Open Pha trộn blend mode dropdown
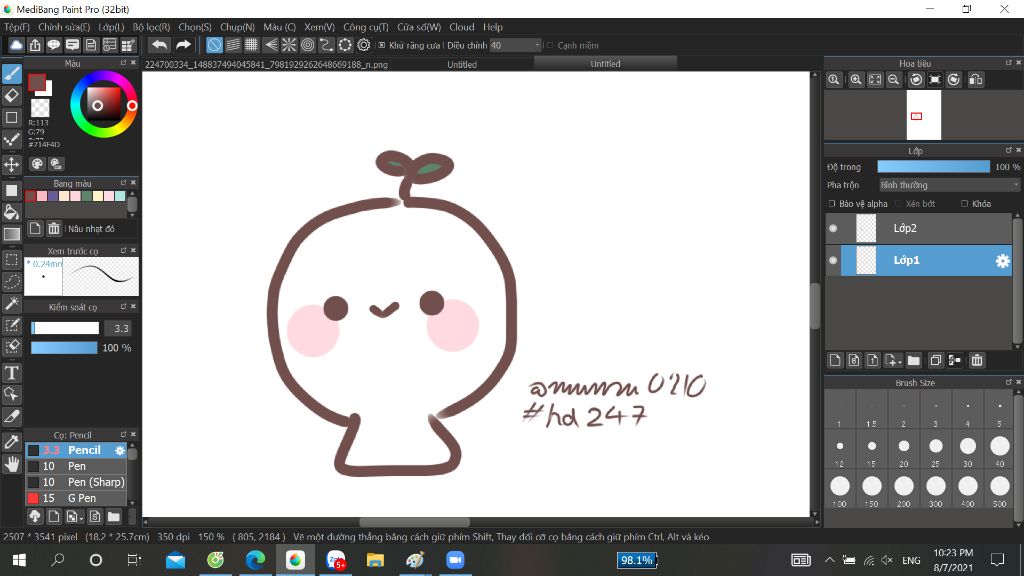This screenshot has width=1024, height=576. coord(949,185)
